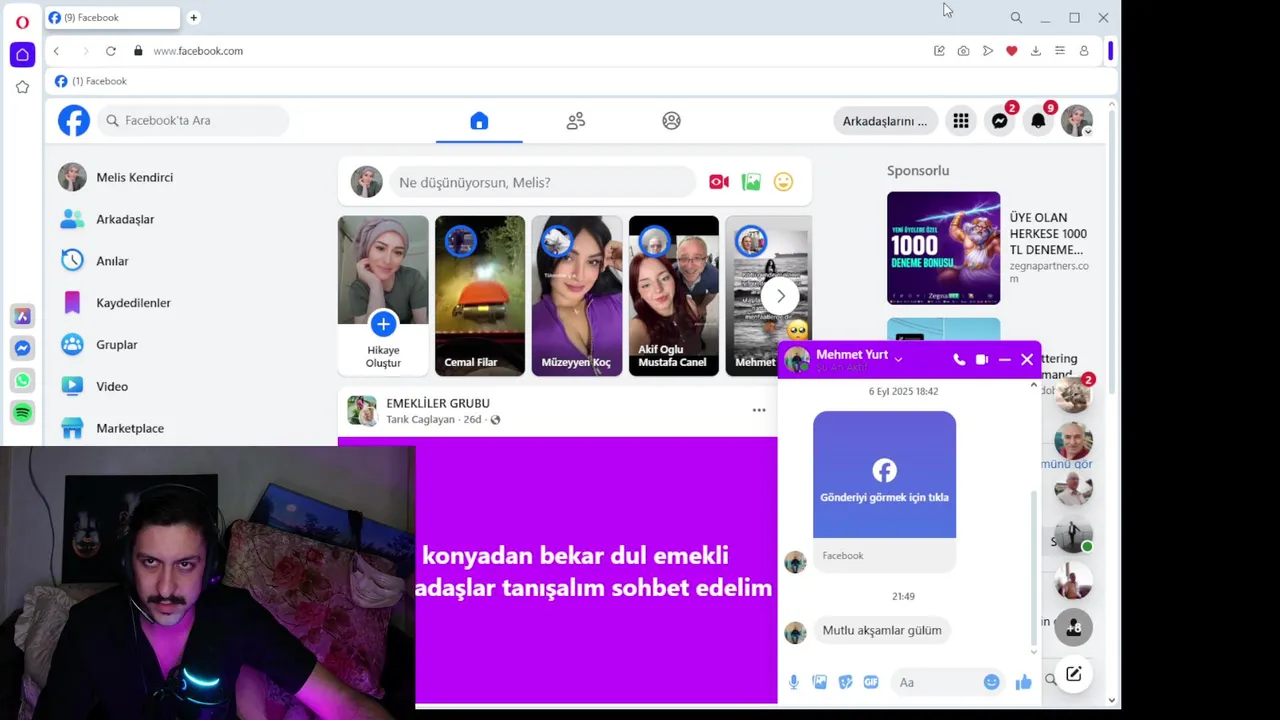Take a snapshot with camera icon

click(x=963, y=51)
